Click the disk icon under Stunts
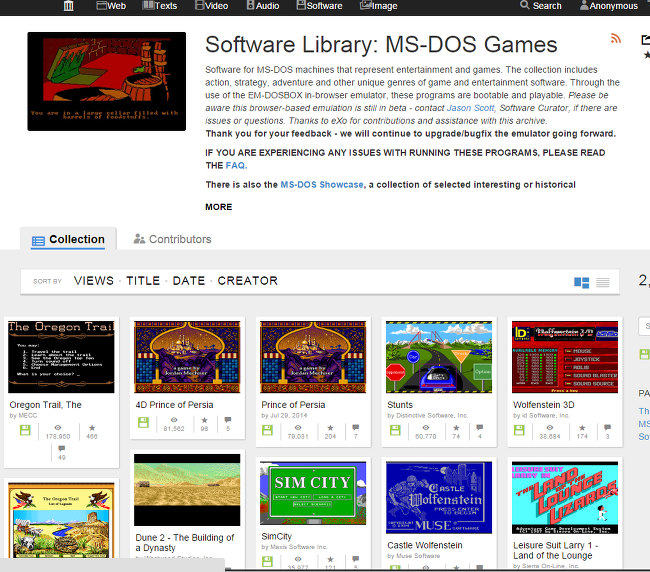Viewport: 650px width, 572px height. click(x=395, y=430)
